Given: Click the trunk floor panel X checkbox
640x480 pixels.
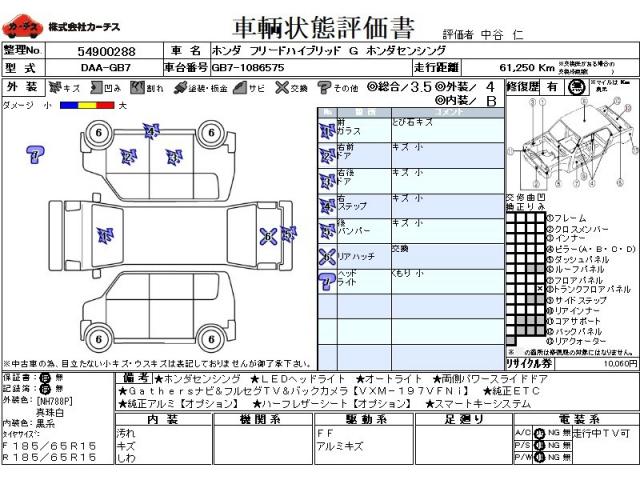Looking at the screenshot, I should click(x=540, y=289).
